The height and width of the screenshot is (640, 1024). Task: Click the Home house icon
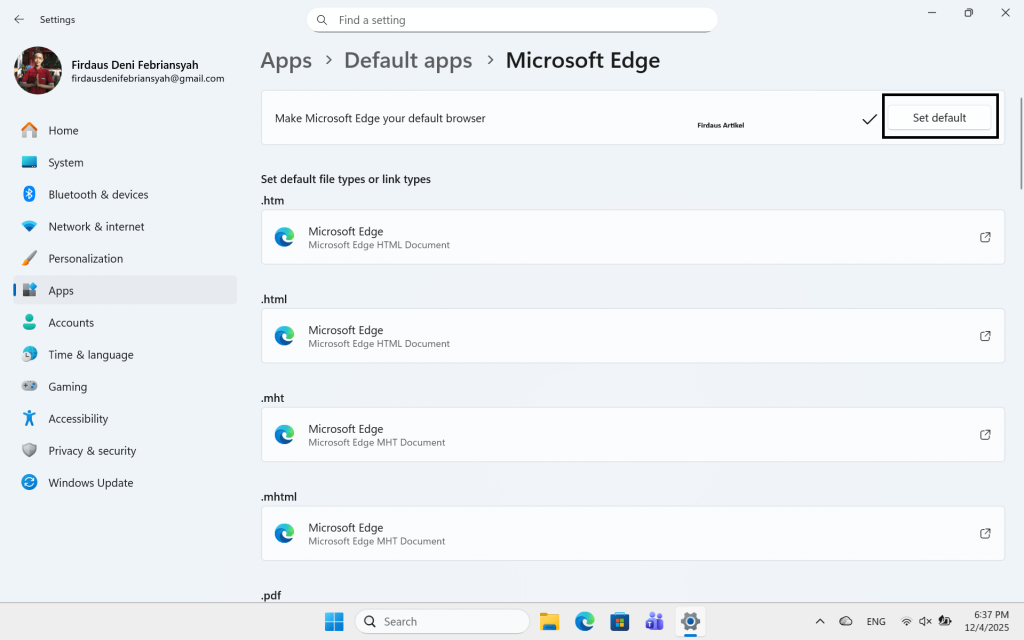[29, 130]
